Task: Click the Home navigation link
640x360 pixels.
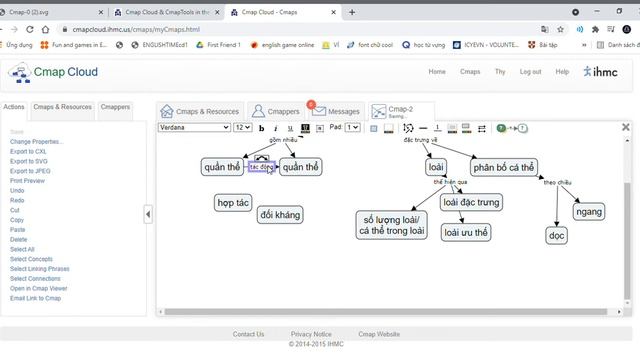Action: 437,71
